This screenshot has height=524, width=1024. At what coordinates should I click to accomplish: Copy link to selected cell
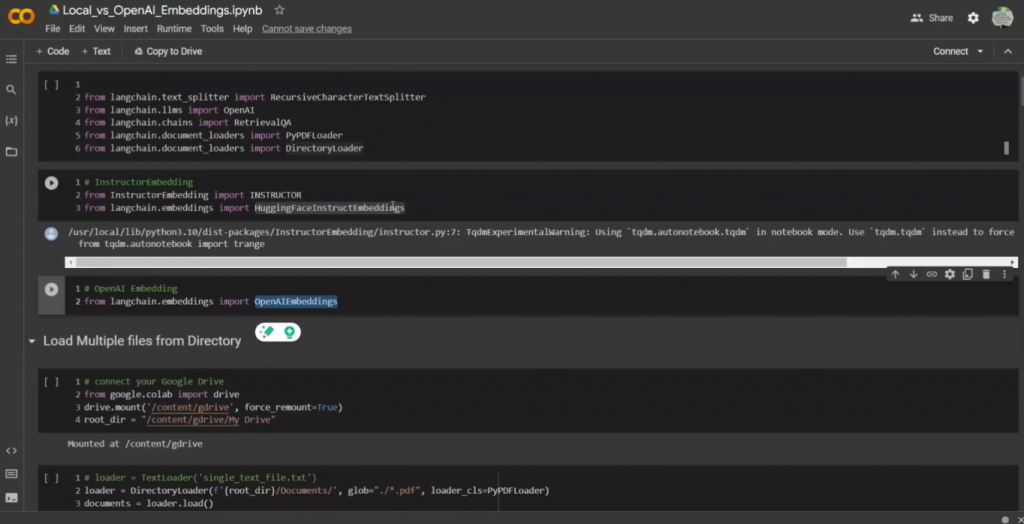tap(932, 274)
